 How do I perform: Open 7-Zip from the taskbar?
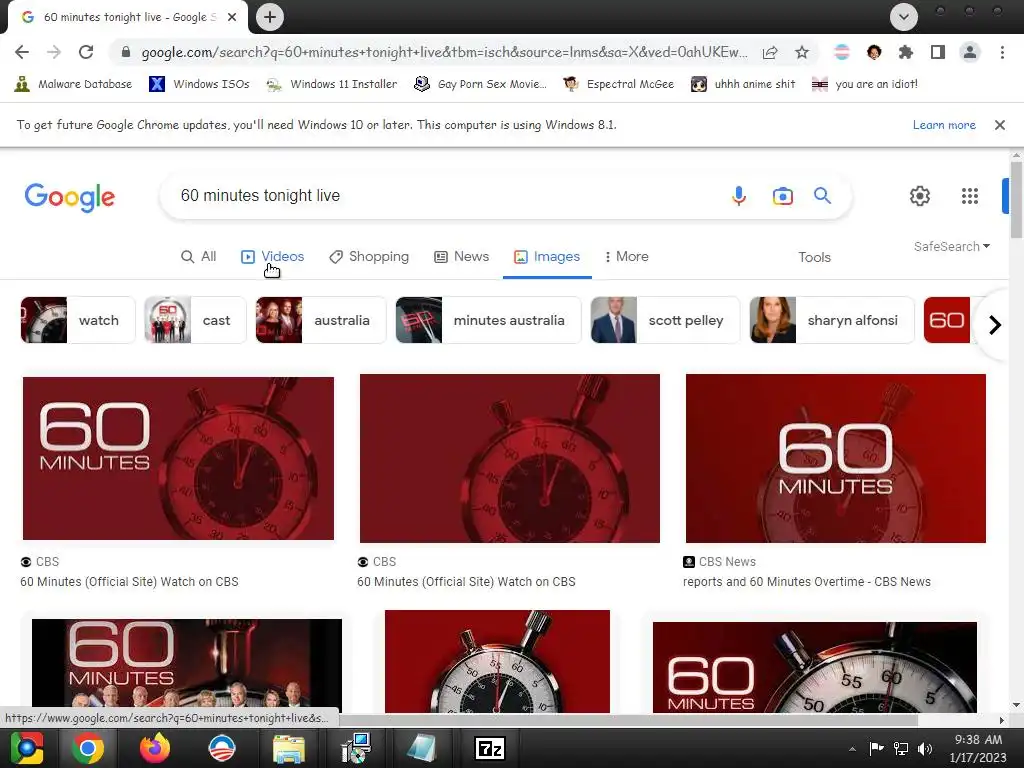tap(490, 748)
